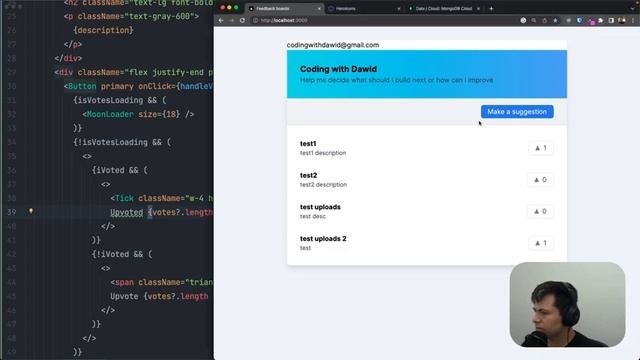Click the blue shield extension icon

(579, 20)
